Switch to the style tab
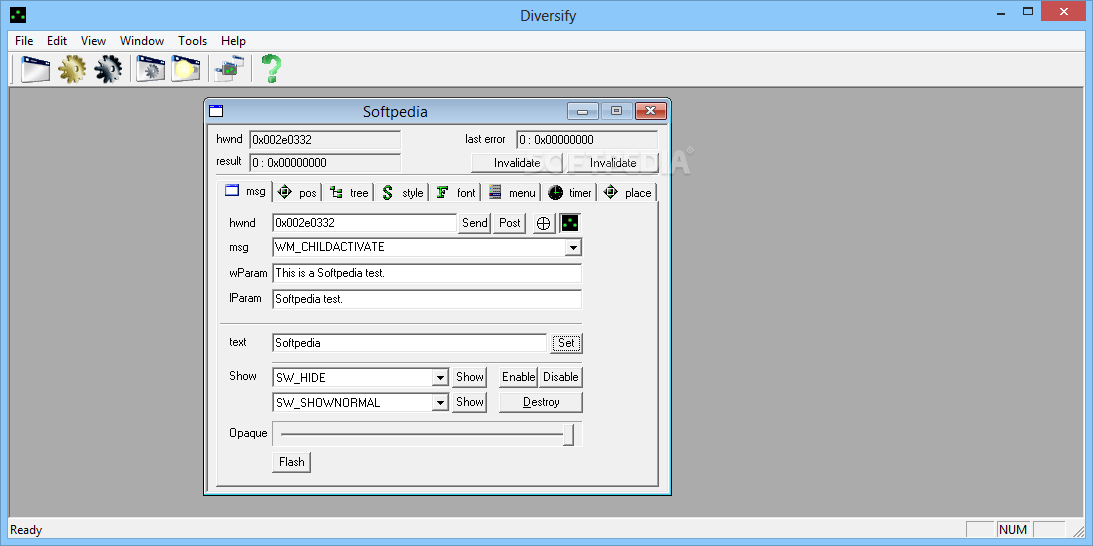 [402, 193]
